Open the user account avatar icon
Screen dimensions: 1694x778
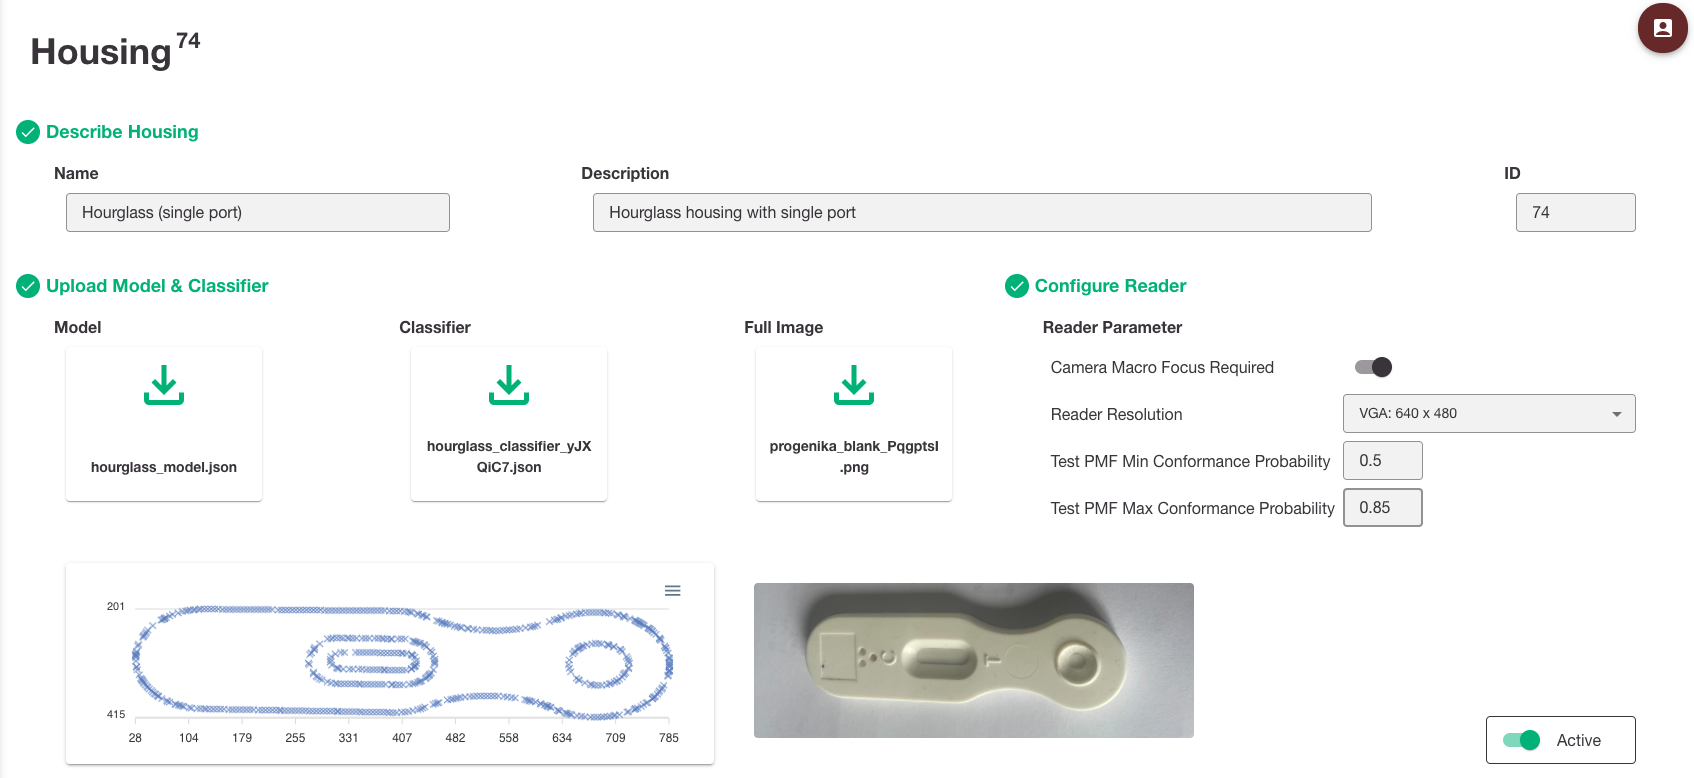pos(1662,28)
